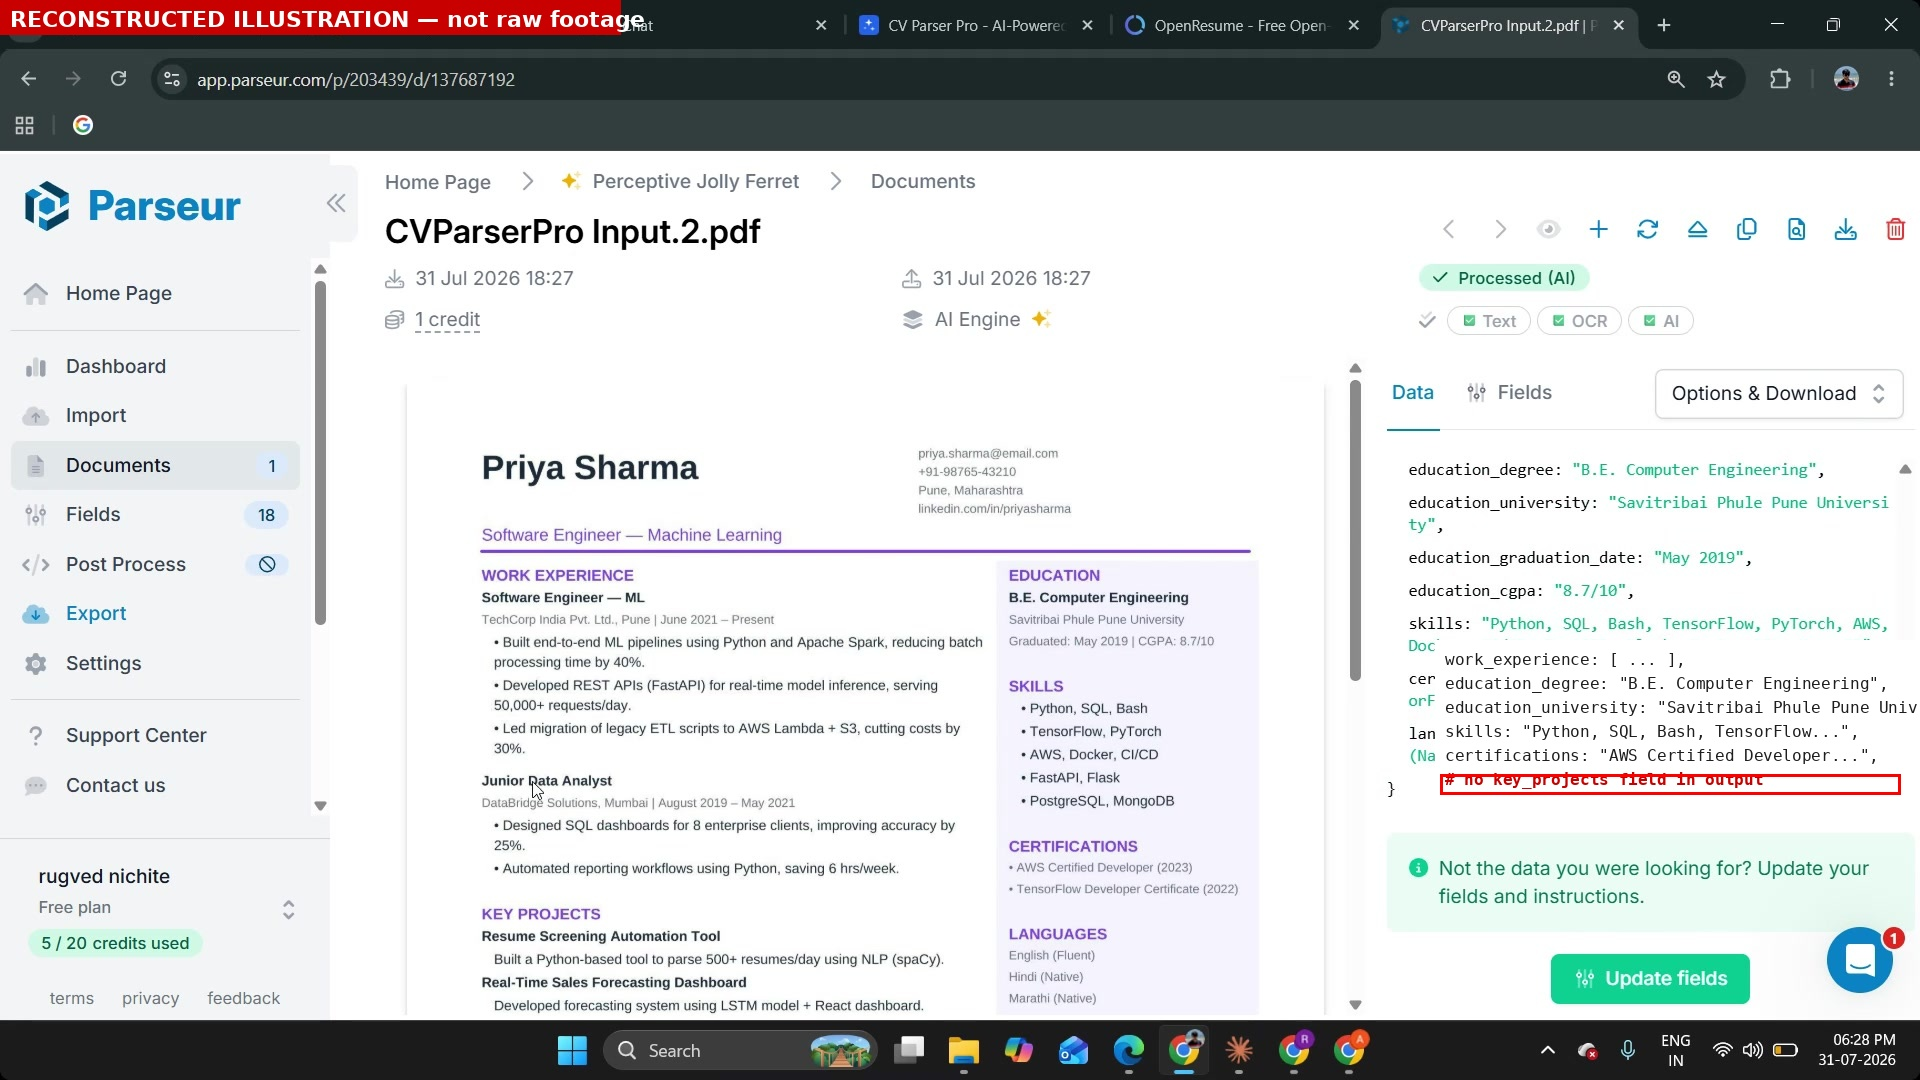
Task: Collapse the Parseur sidebar
Action: tap(336, 204)
